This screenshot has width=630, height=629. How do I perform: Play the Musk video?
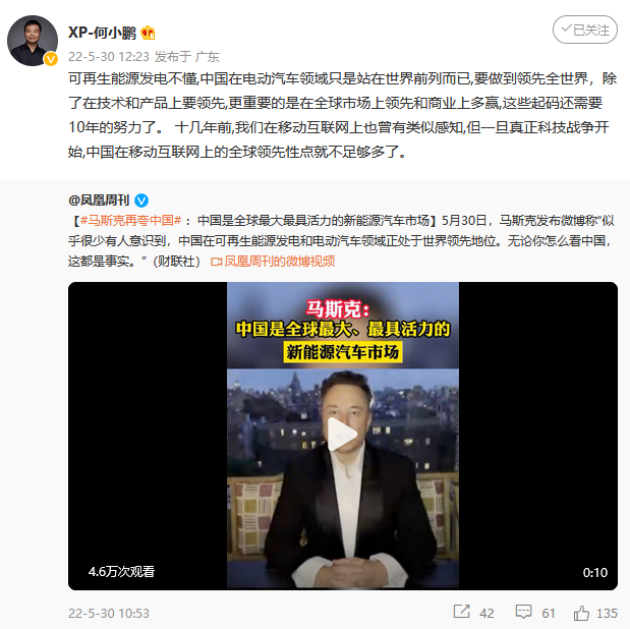click(x=342, y=434)
